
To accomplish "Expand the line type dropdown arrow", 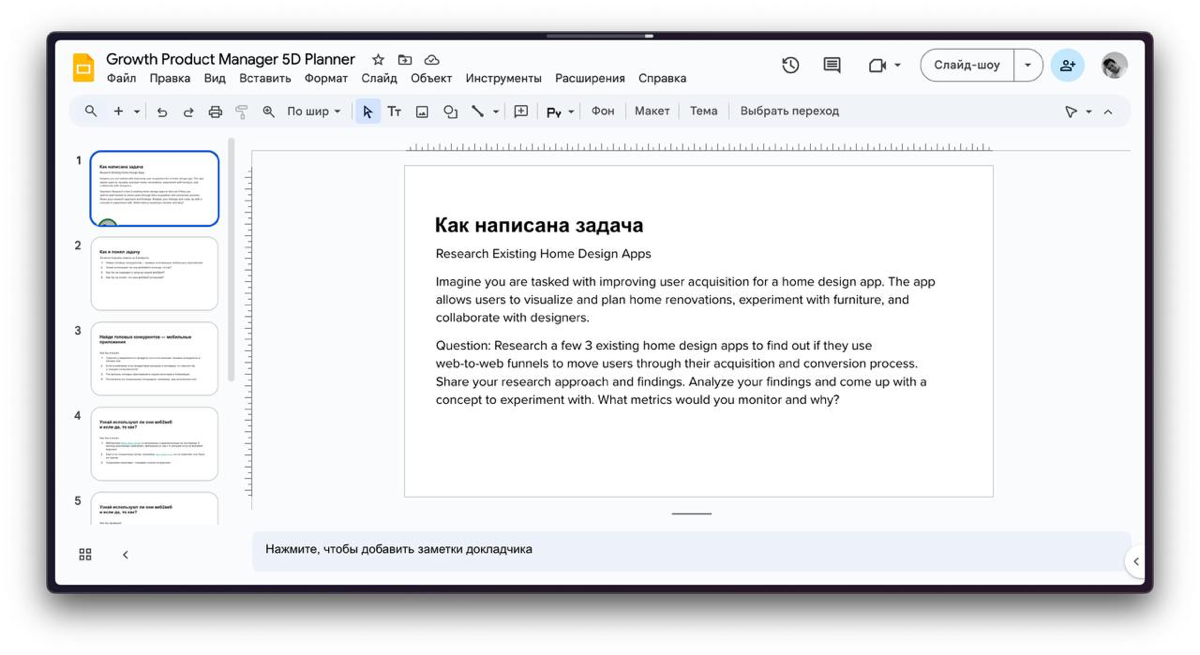I will tap(496, 111).
